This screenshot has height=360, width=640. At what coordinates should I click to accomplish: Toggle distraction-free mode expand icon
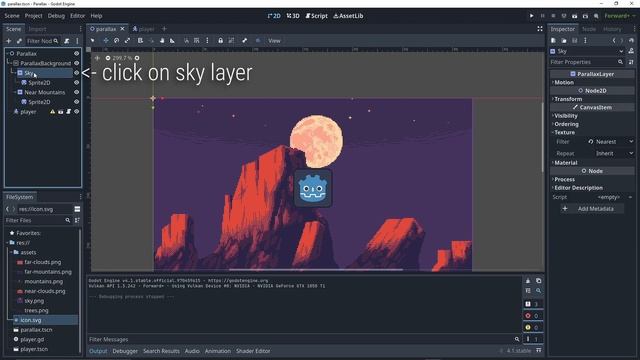(540, 29)
